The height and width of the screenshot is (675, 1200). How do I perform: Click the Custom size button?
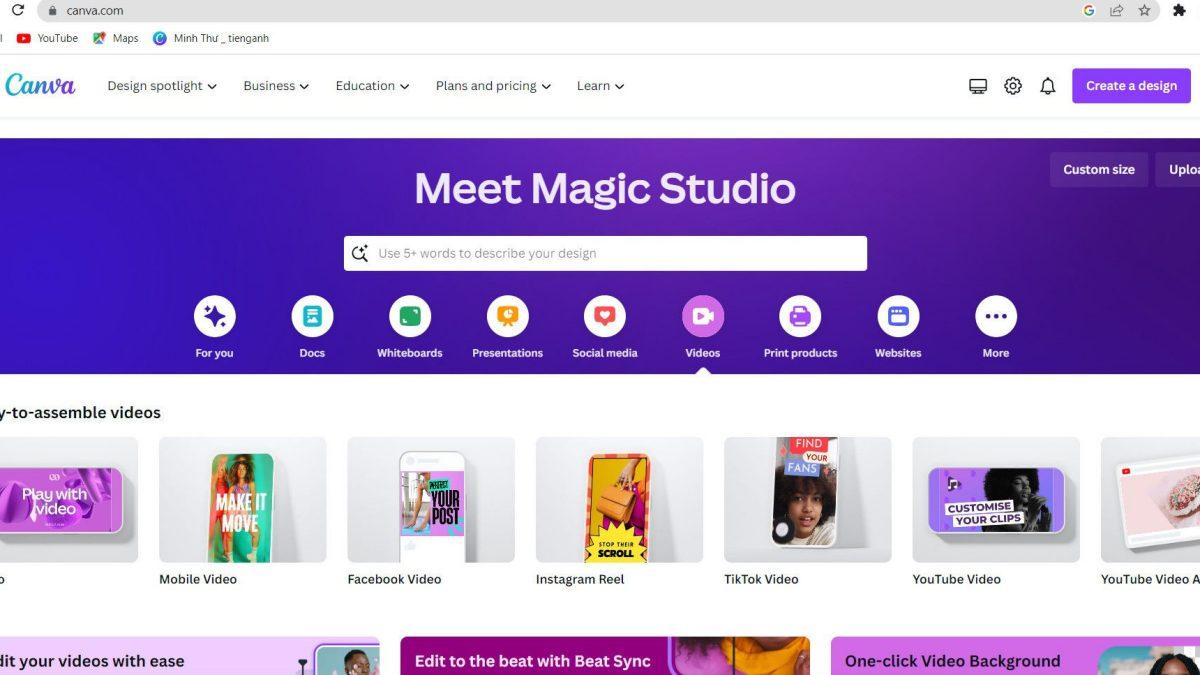coord(1098,169)
